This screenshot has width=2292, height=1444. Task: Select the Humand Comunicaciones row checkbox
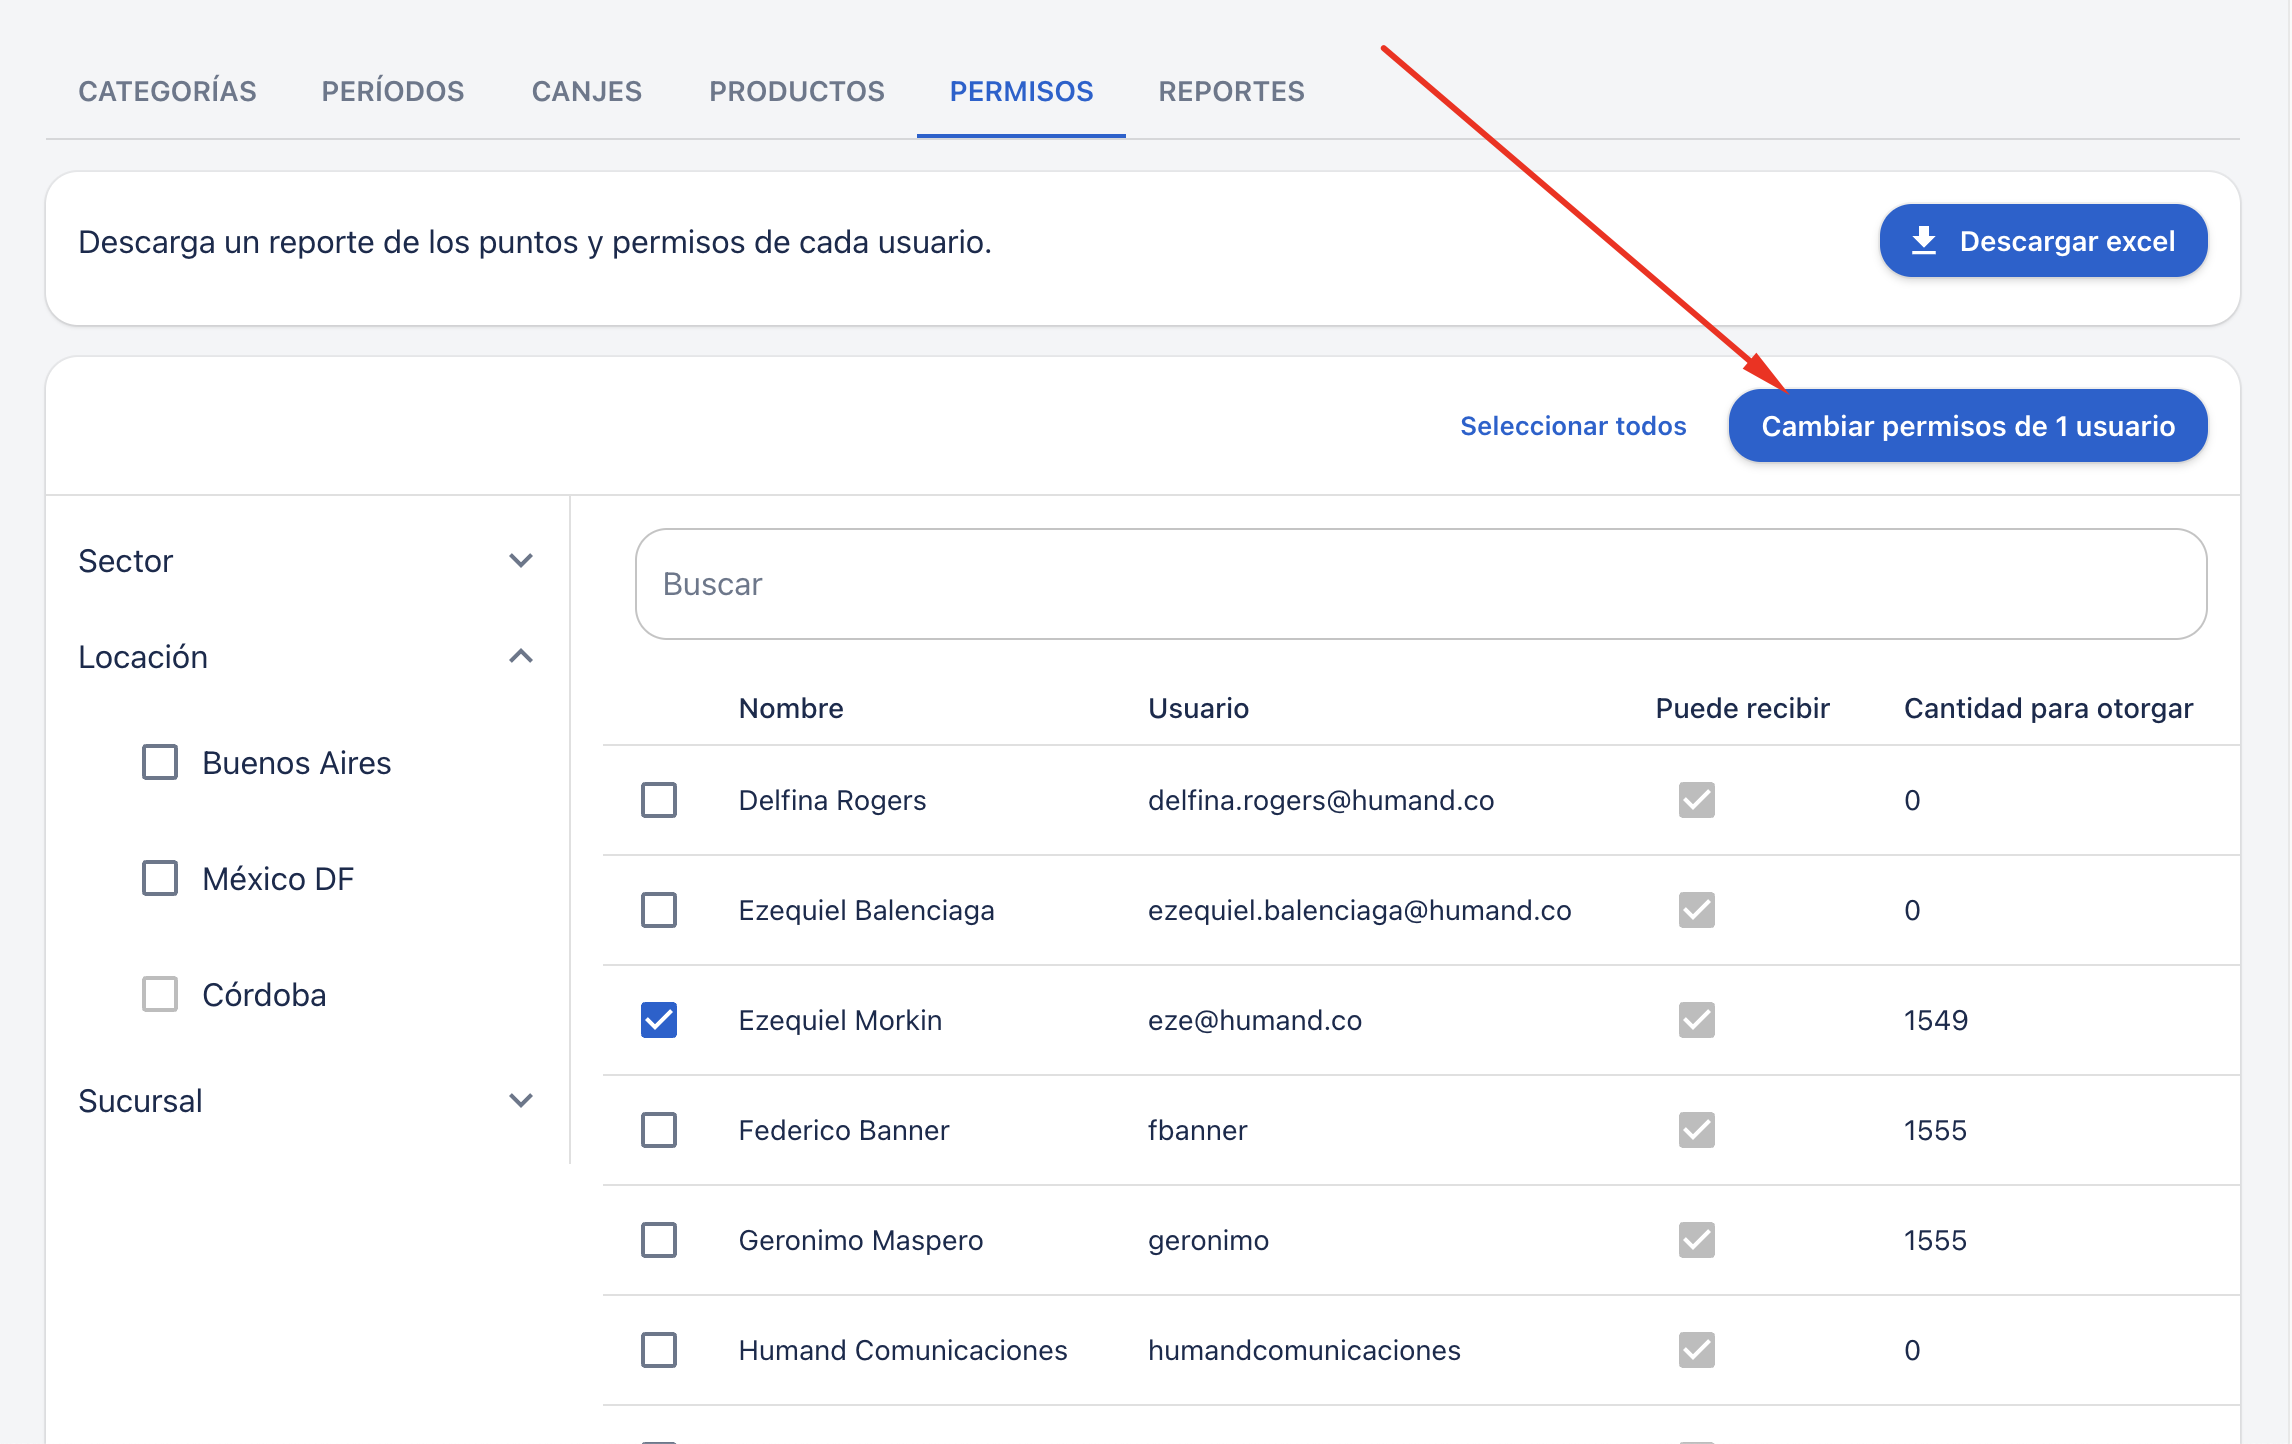[659, 1350]
